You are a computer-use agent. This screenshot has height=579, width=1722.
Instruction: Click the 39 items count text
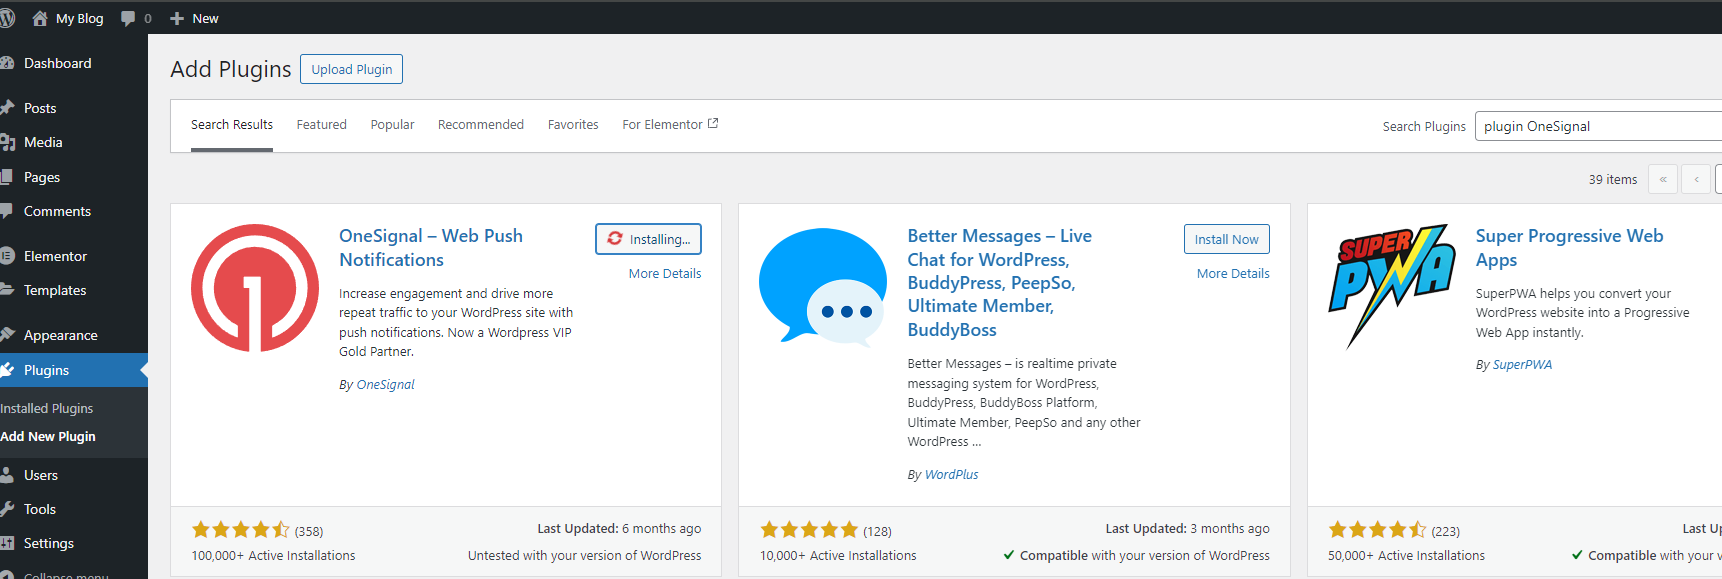(1613, 179)
